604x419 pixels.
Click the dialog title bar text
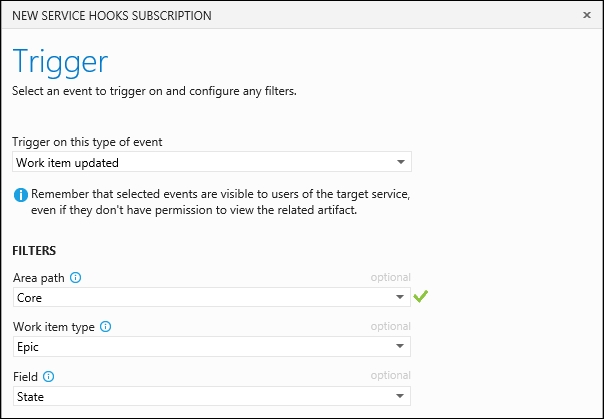[x=112, y=16]
